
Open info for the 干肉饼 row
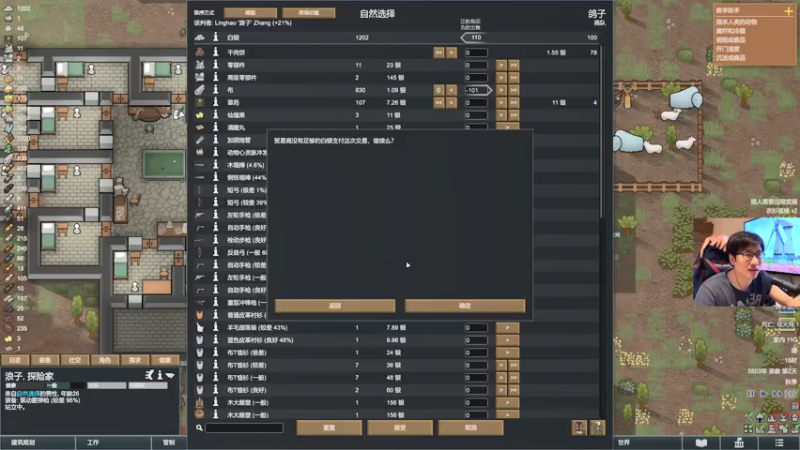[215, 52]
